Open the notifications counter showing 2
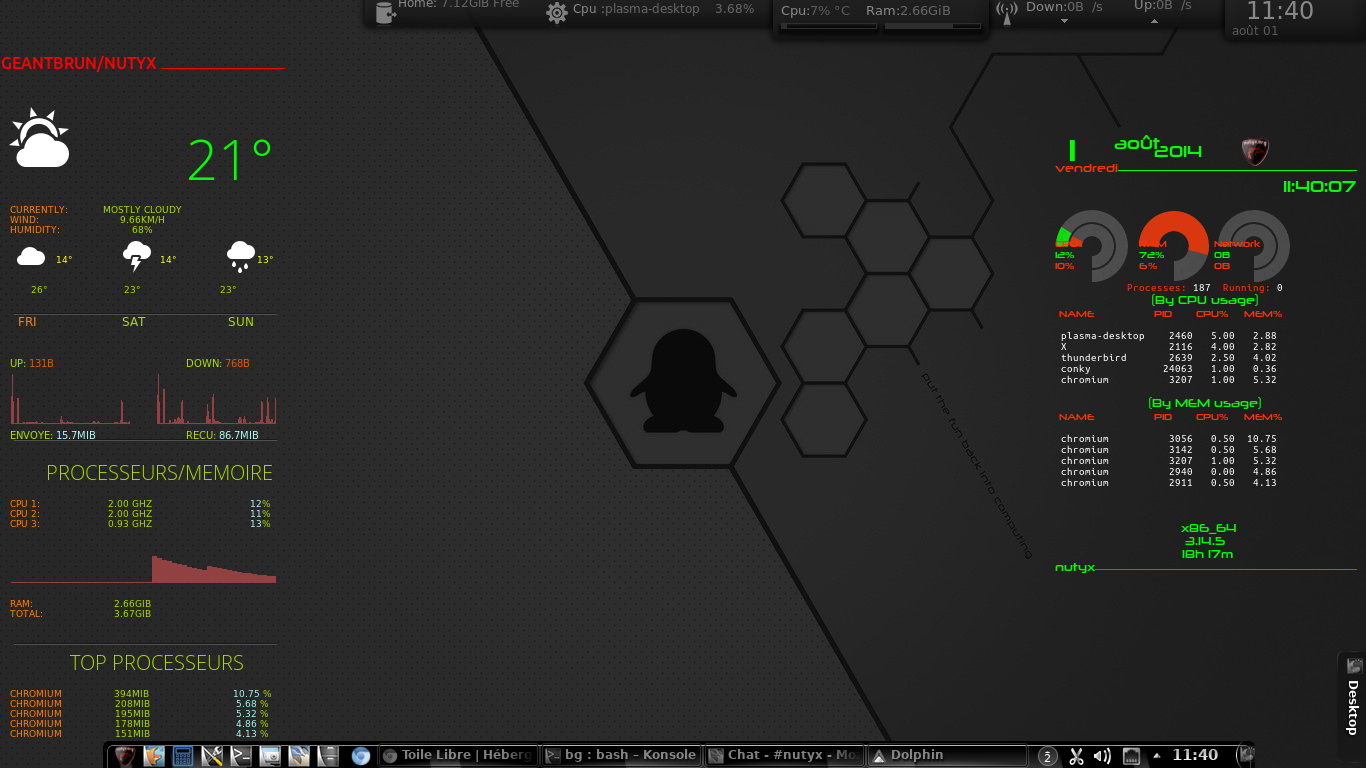 coord(1047,756)
